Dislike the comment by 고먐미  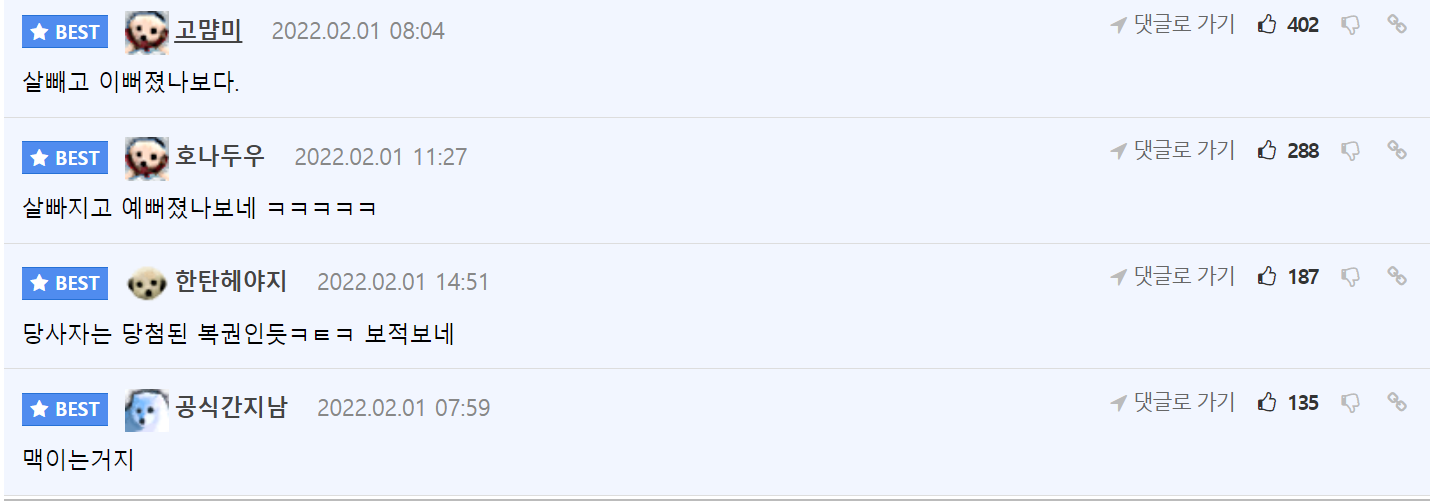coord(1350,25)
